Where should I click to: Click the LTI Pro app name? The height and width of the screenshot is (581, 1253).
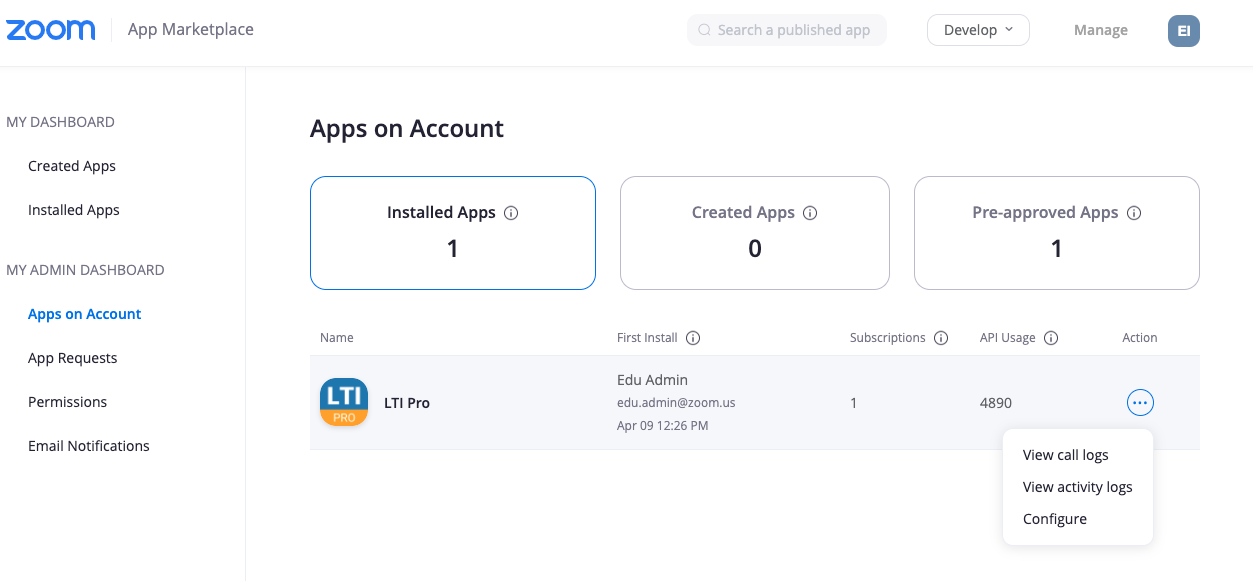coord(407,403)
